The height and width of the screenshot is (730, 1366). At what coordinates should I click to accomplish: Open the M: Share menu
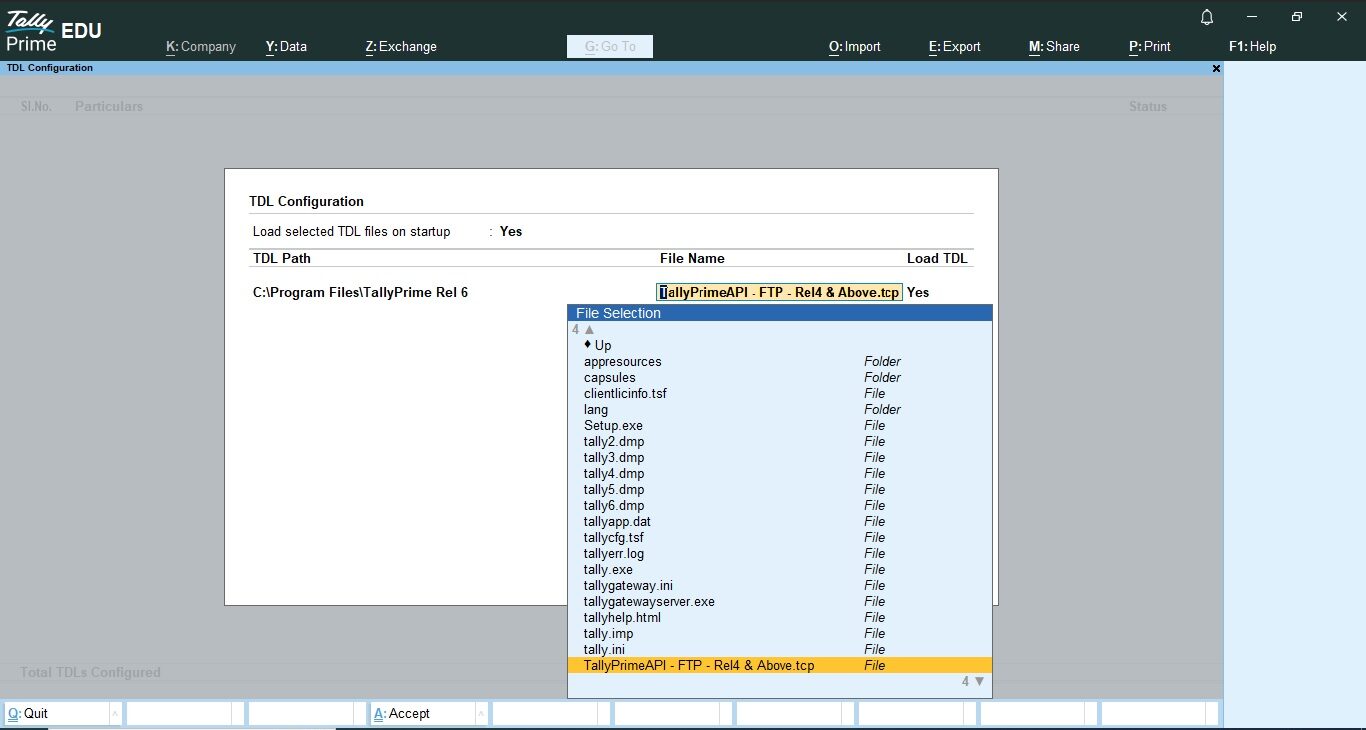click(x=1054, y=46)
